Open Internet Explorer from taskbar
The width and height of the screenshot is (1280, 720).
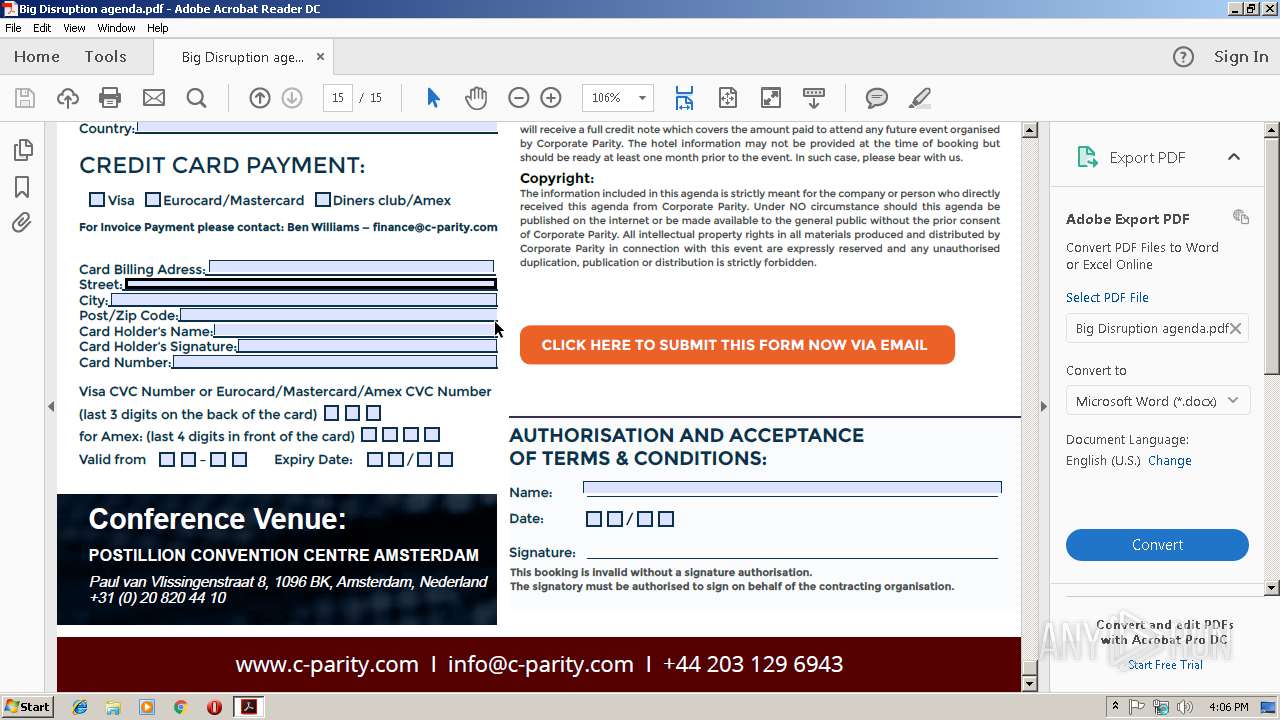point(80,707)
